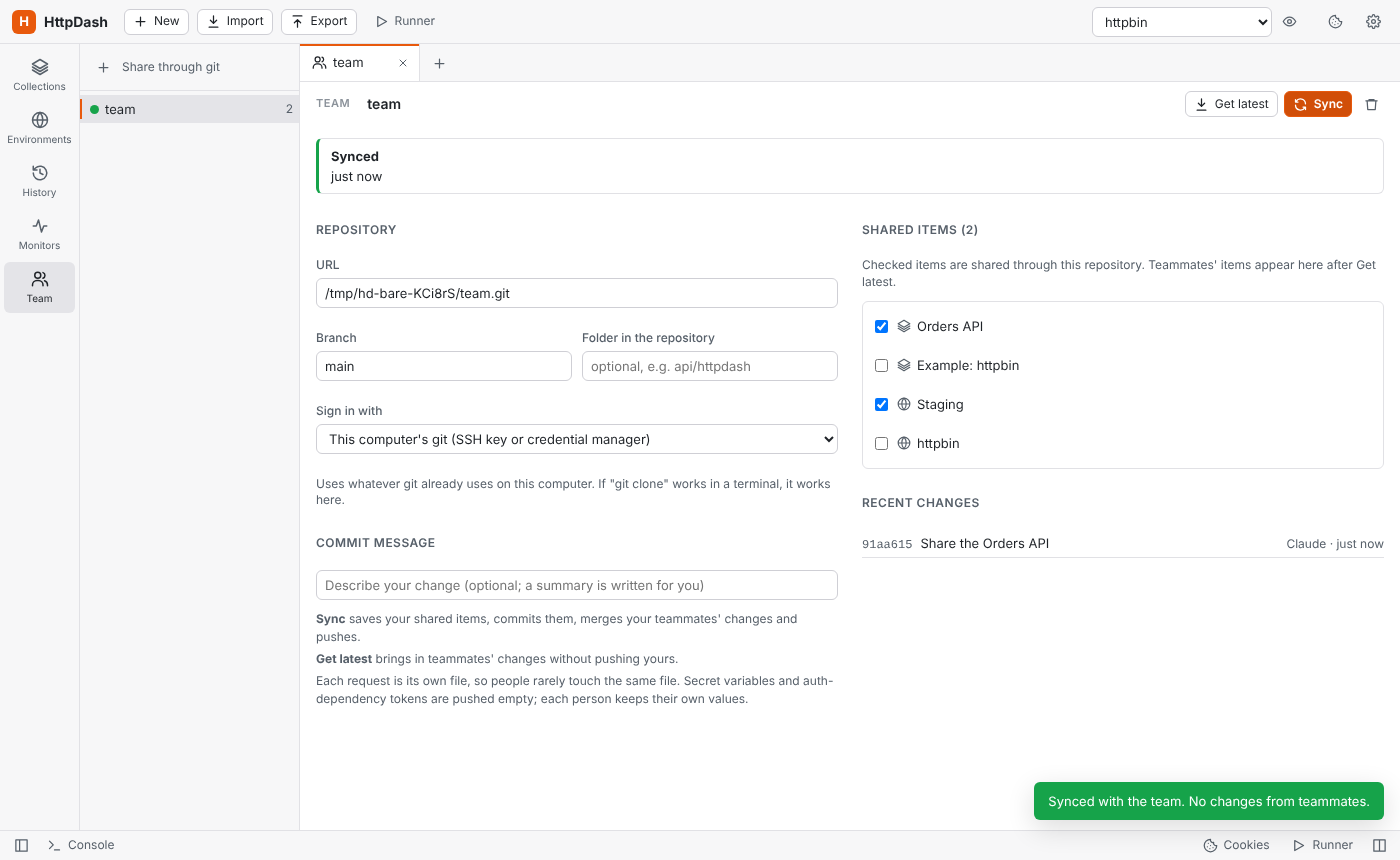
Task: Open the Console from status bar
Action: coord(81,845)
